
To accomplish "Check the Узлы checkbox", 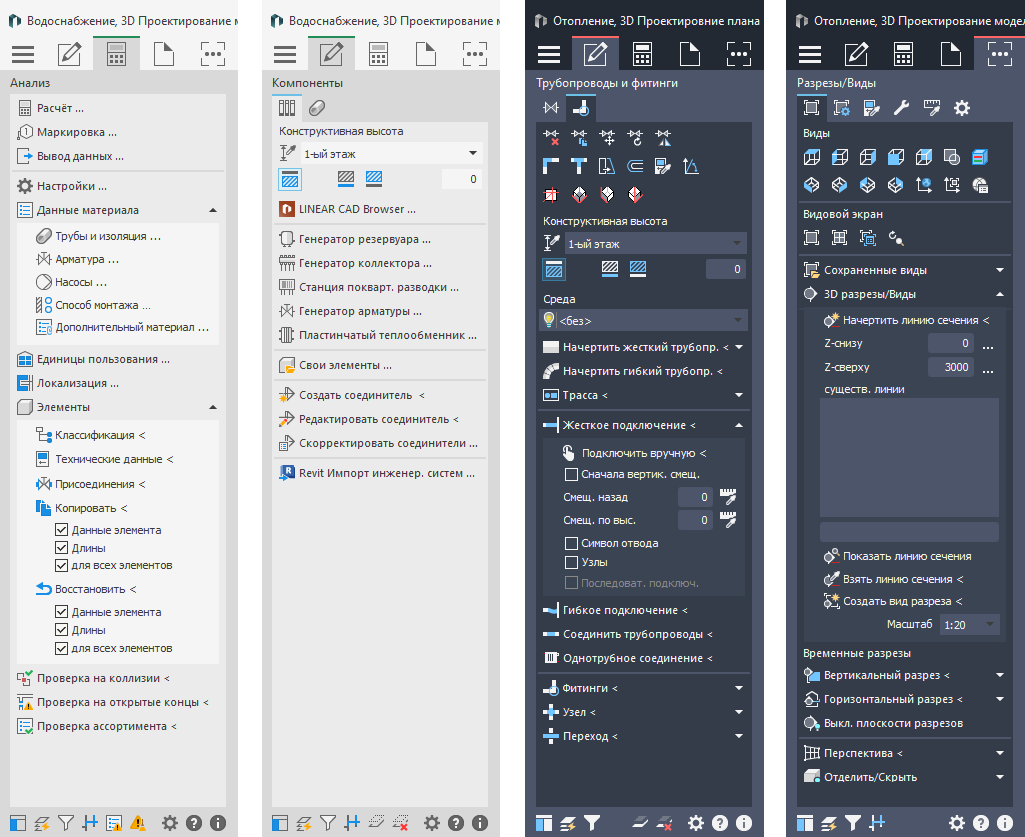I will point(572,562).
